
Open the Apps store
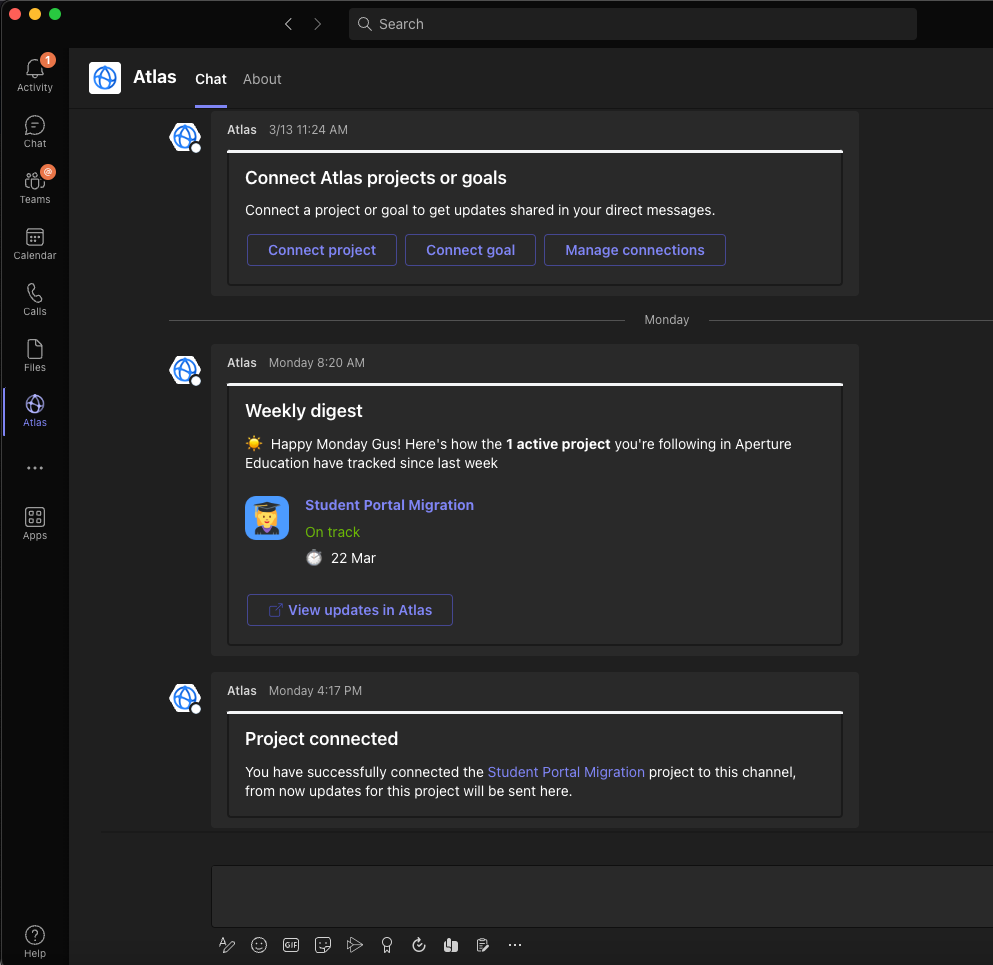pos(35,524)
